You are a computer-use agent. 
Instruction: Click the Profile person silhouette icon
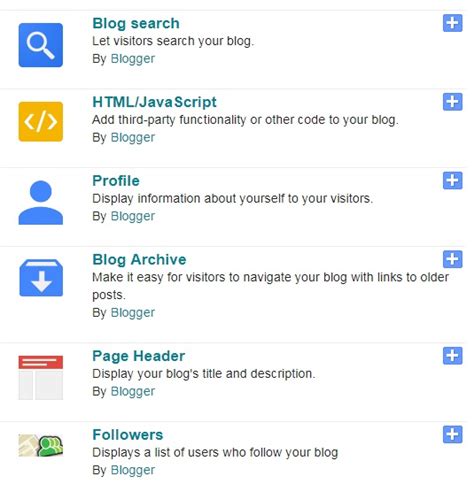[x=41, y=202]
